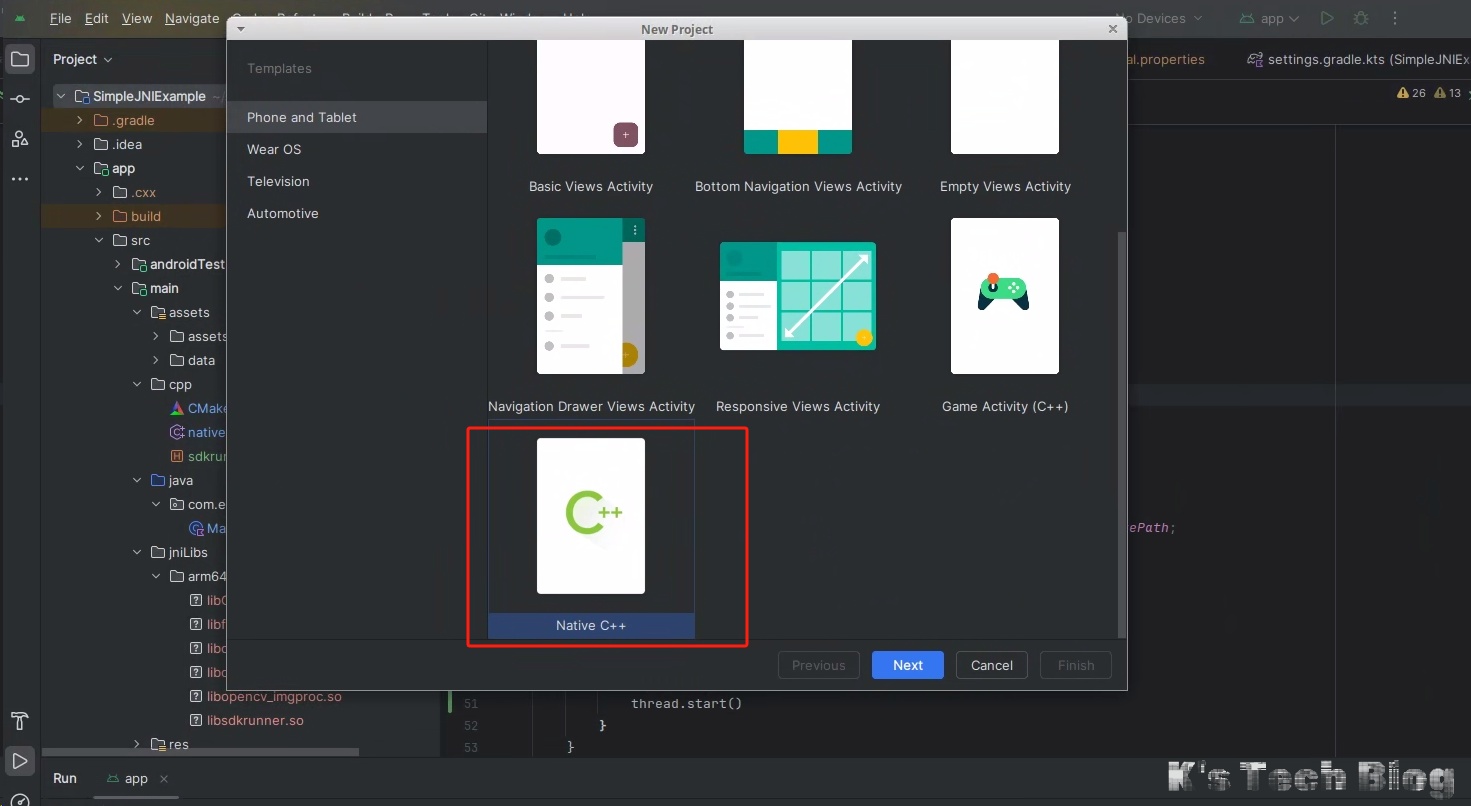Click the Debug bug icon in toolbar

tap(1360, 18)
